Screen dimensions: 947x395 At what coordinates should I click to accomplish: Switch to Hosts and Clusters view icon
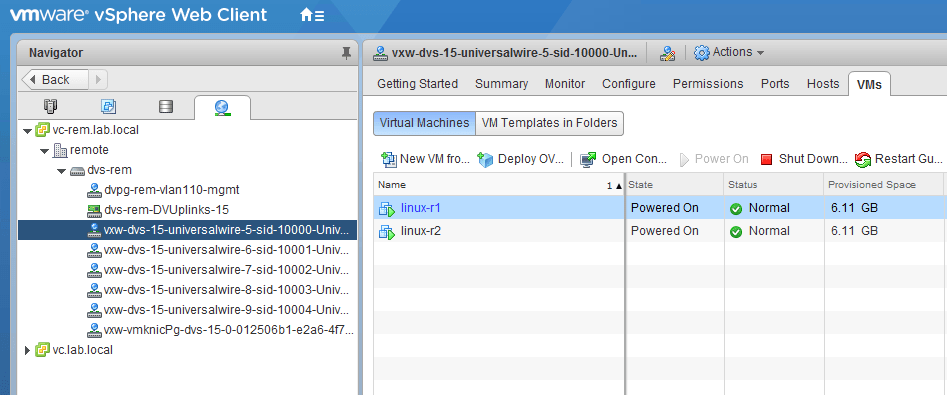point(50,107)
